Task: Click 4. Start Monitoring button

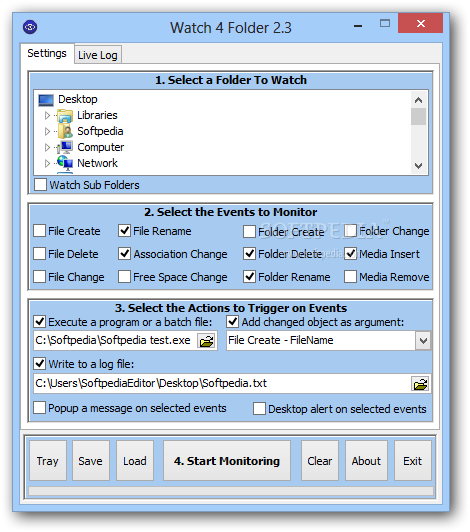Action: pyautogui.click(x=227, y=461)
